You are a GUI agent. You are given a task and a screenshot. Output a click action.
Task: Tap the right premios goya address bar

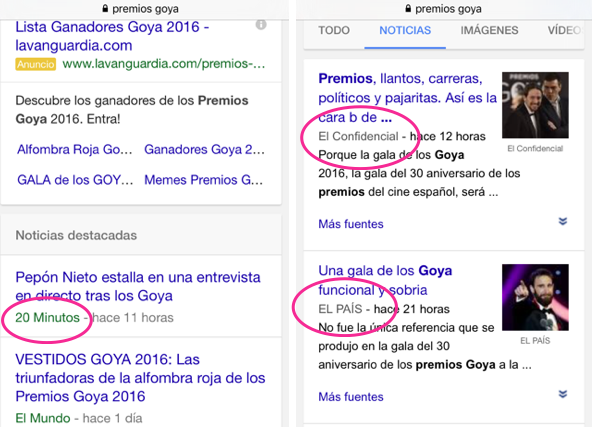click(444, 9)
